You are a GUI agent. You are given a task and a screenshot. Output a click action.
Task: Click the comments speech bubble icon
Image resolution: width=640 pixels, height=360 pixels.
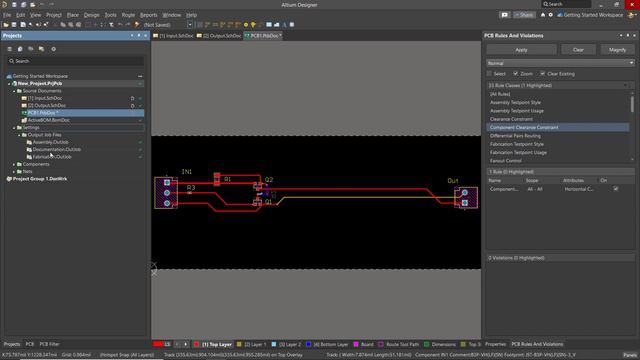coord(504,15)
